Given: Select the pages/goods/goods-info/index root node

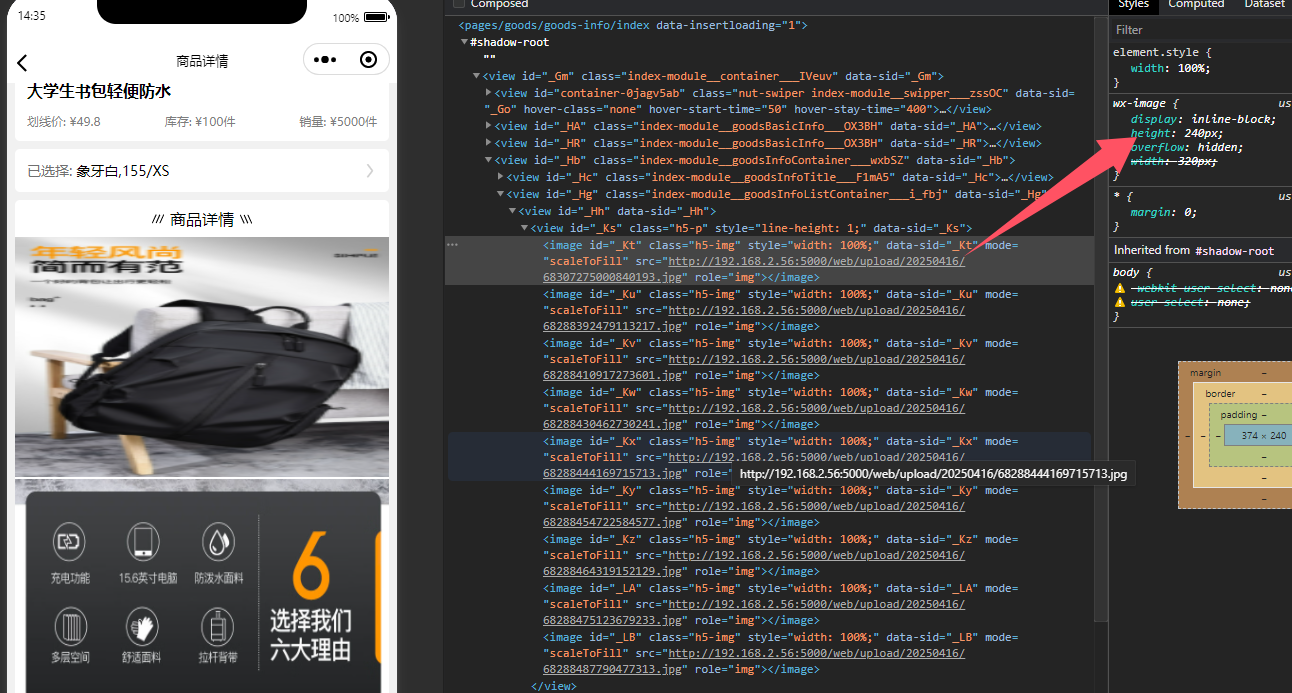Looking at the screenshot, I should (632, 26).
